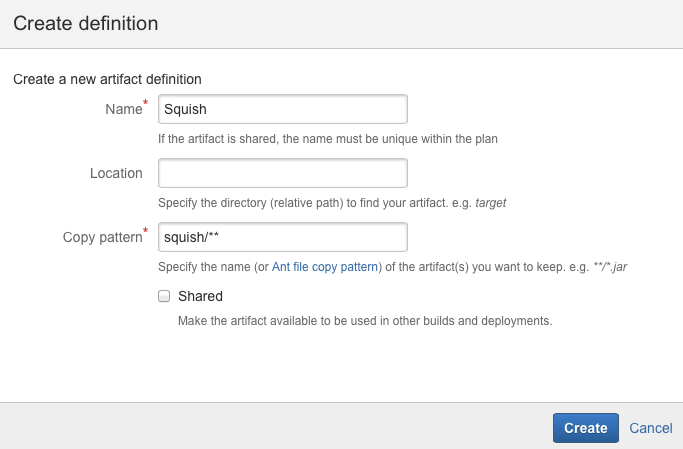Click the Copy pattern field with squish/**
The width and height of the screenshot is (683, 449).
282,237
